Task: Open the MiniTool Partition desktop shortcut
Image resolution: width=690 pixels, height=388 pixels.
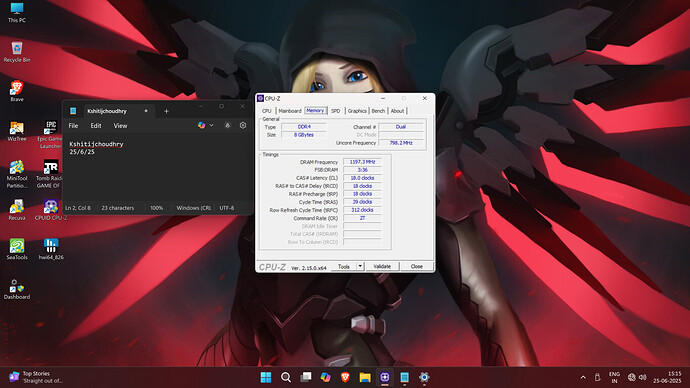Action: (x=17, y=174)
